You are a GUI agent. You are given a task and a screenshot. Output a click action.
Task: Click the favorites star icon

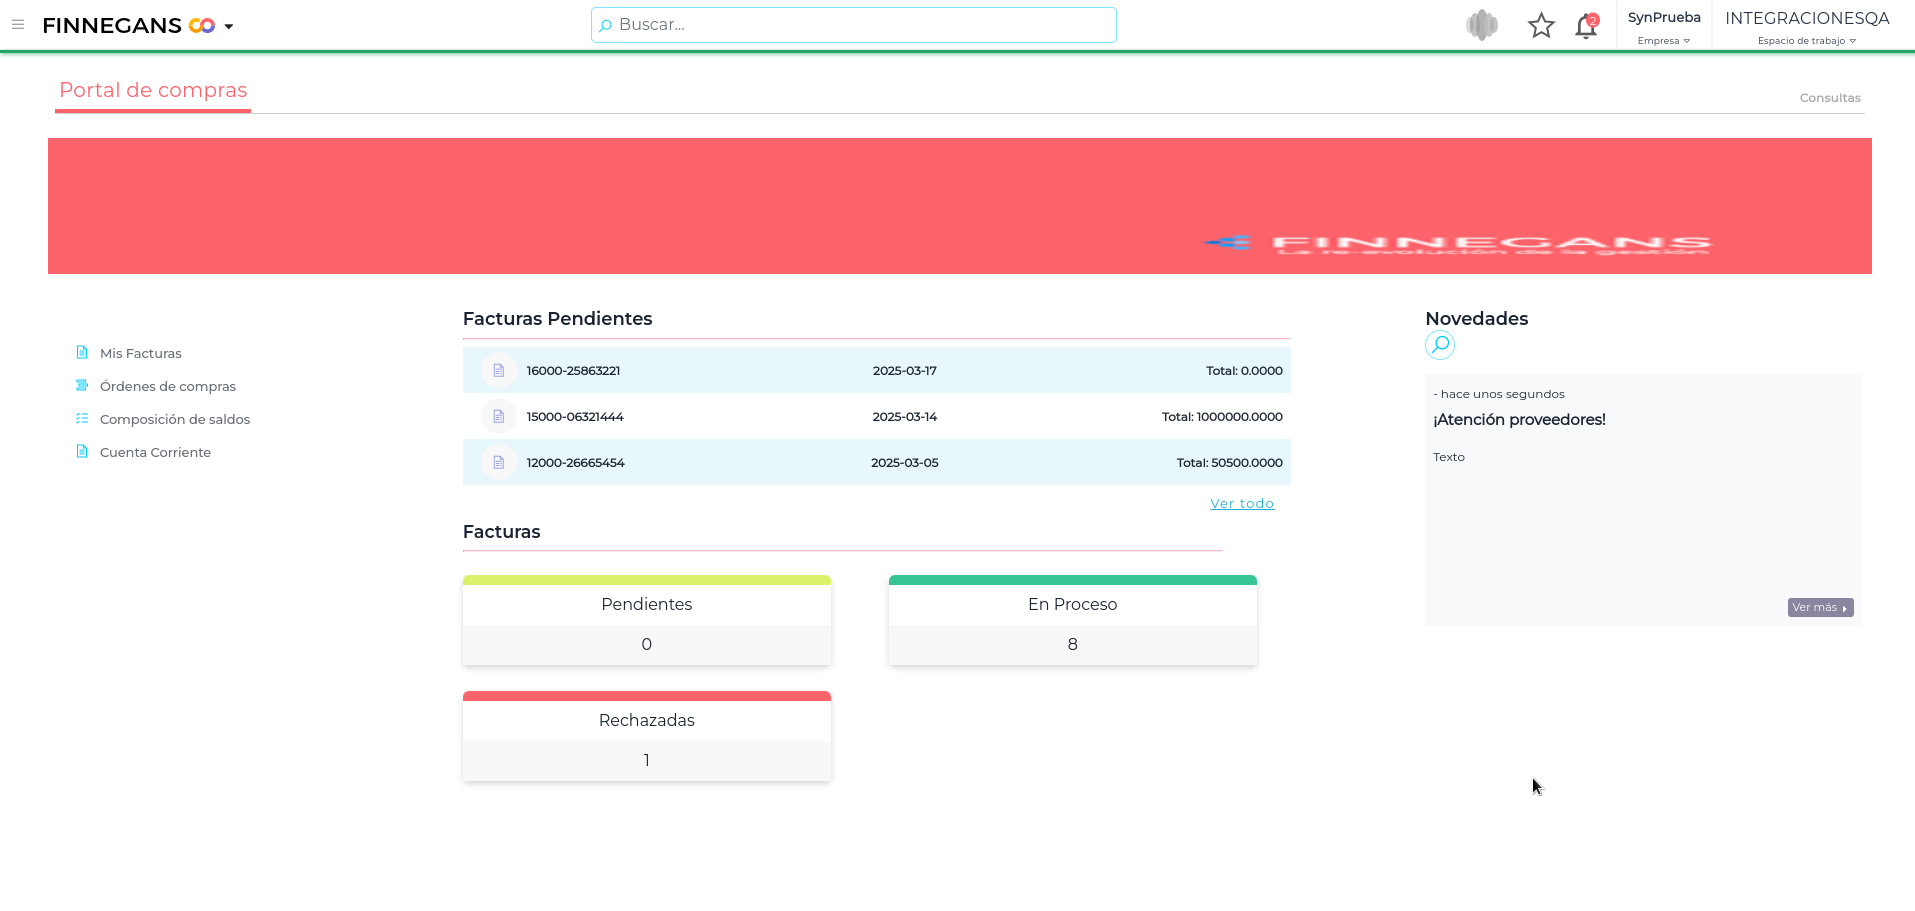coord(1541,26)
